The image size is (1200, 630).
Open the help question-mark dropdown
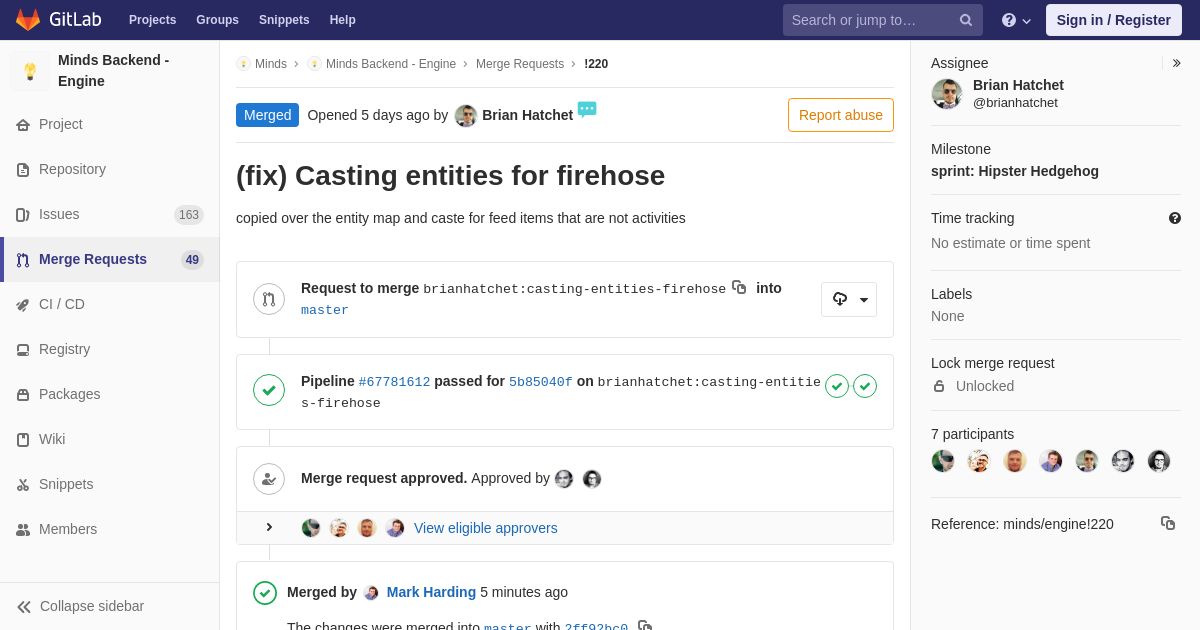(x=1016, y=20)
